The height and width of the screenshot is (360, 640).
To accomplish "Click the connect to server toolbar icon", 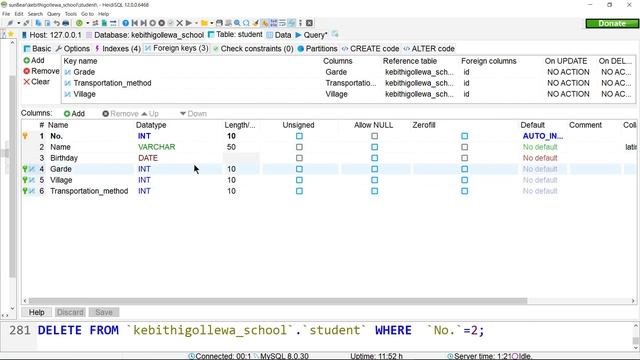I will 10,23.
